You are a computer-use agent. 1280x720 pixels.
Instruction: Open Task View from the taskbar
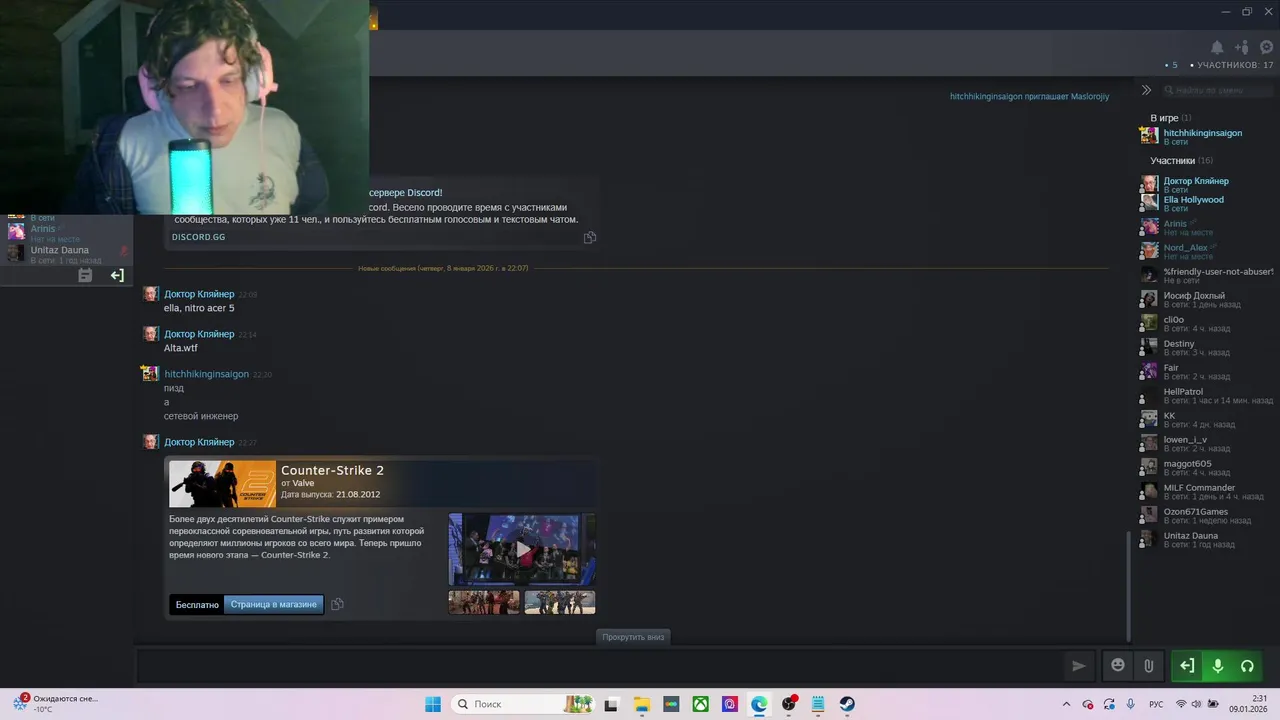(x=611, y=704)
